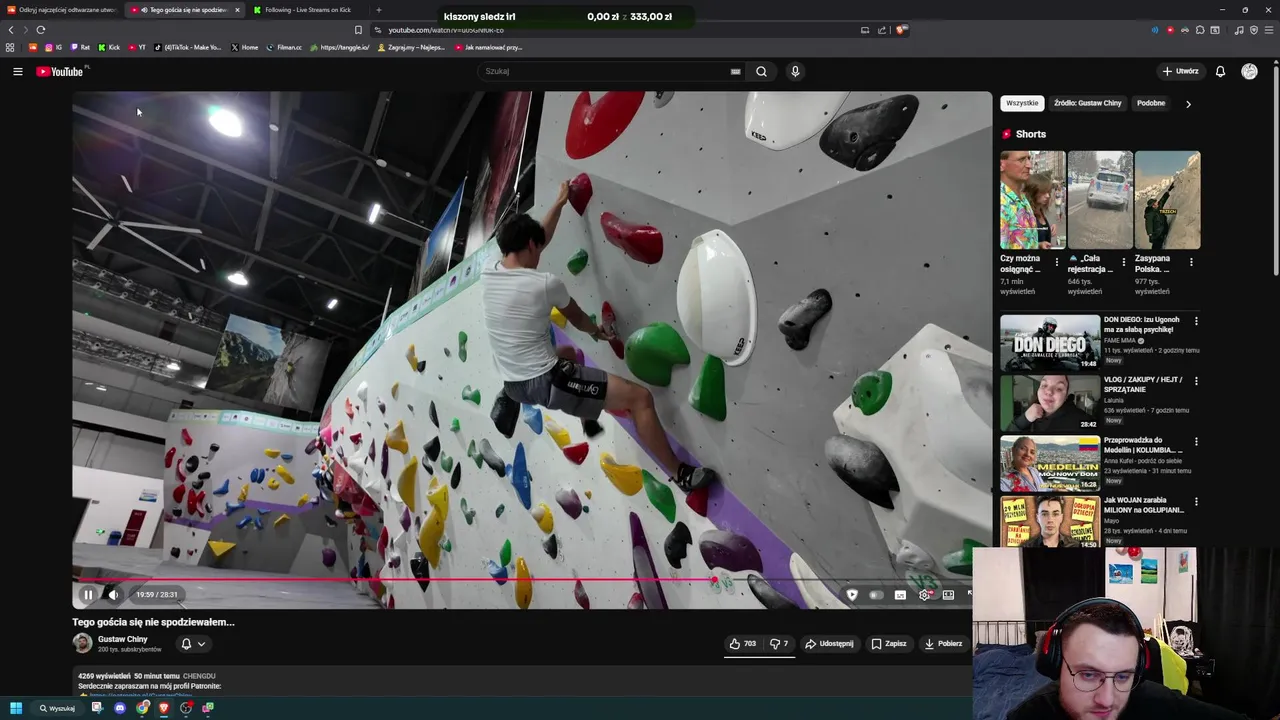Image resolution: width=1280 pixels, height=720 pixels.
Task: Open a new browser tab
Action: [378, 10]
